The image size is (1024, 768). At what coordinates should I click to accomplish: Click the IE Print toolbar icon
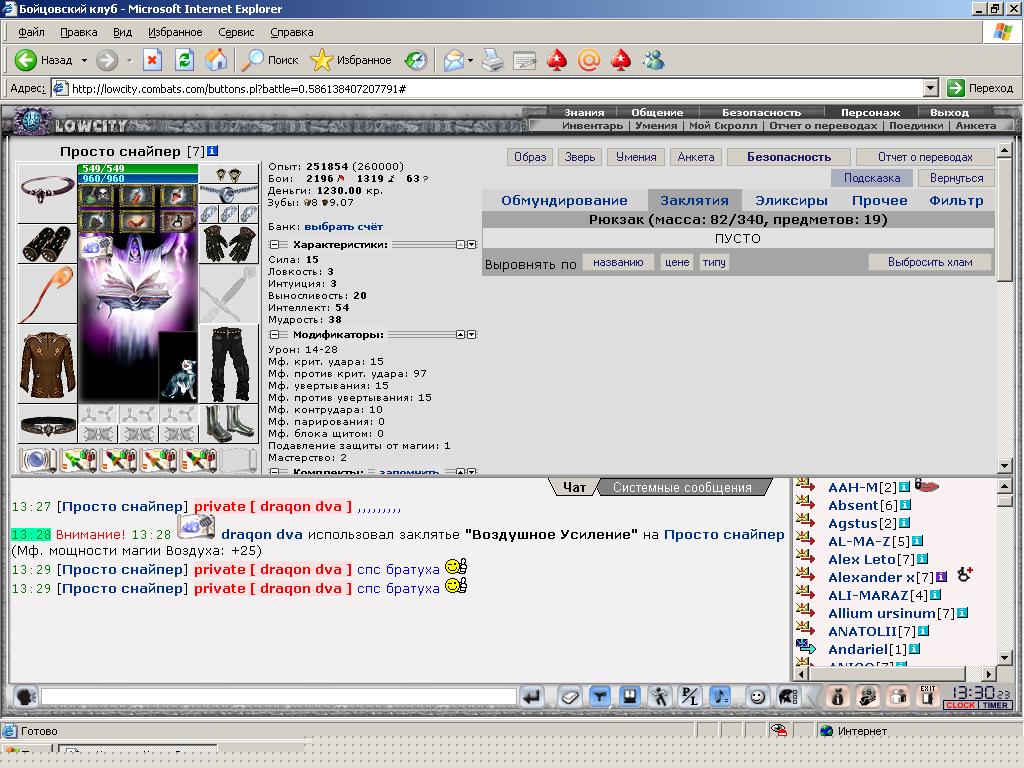click(x=493, y=60)
